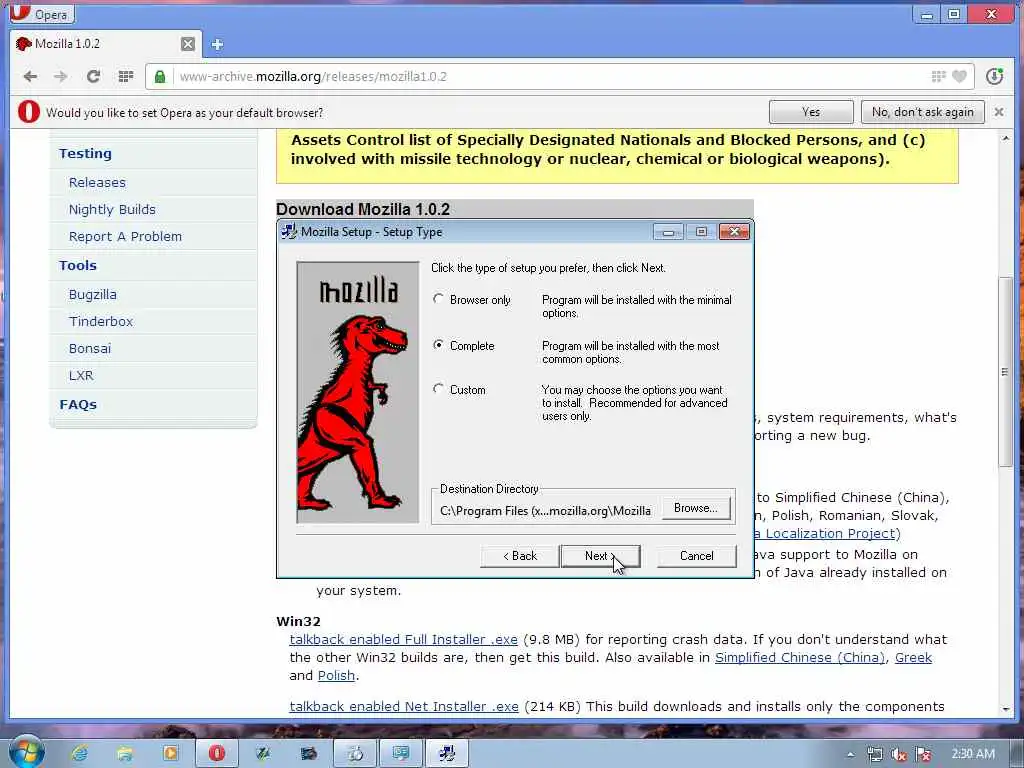Image resolution: width=1024 pixels, height=768 pixels.
Task: Minimize the Mozilla Setup dialog
Action: click(668, 232)
